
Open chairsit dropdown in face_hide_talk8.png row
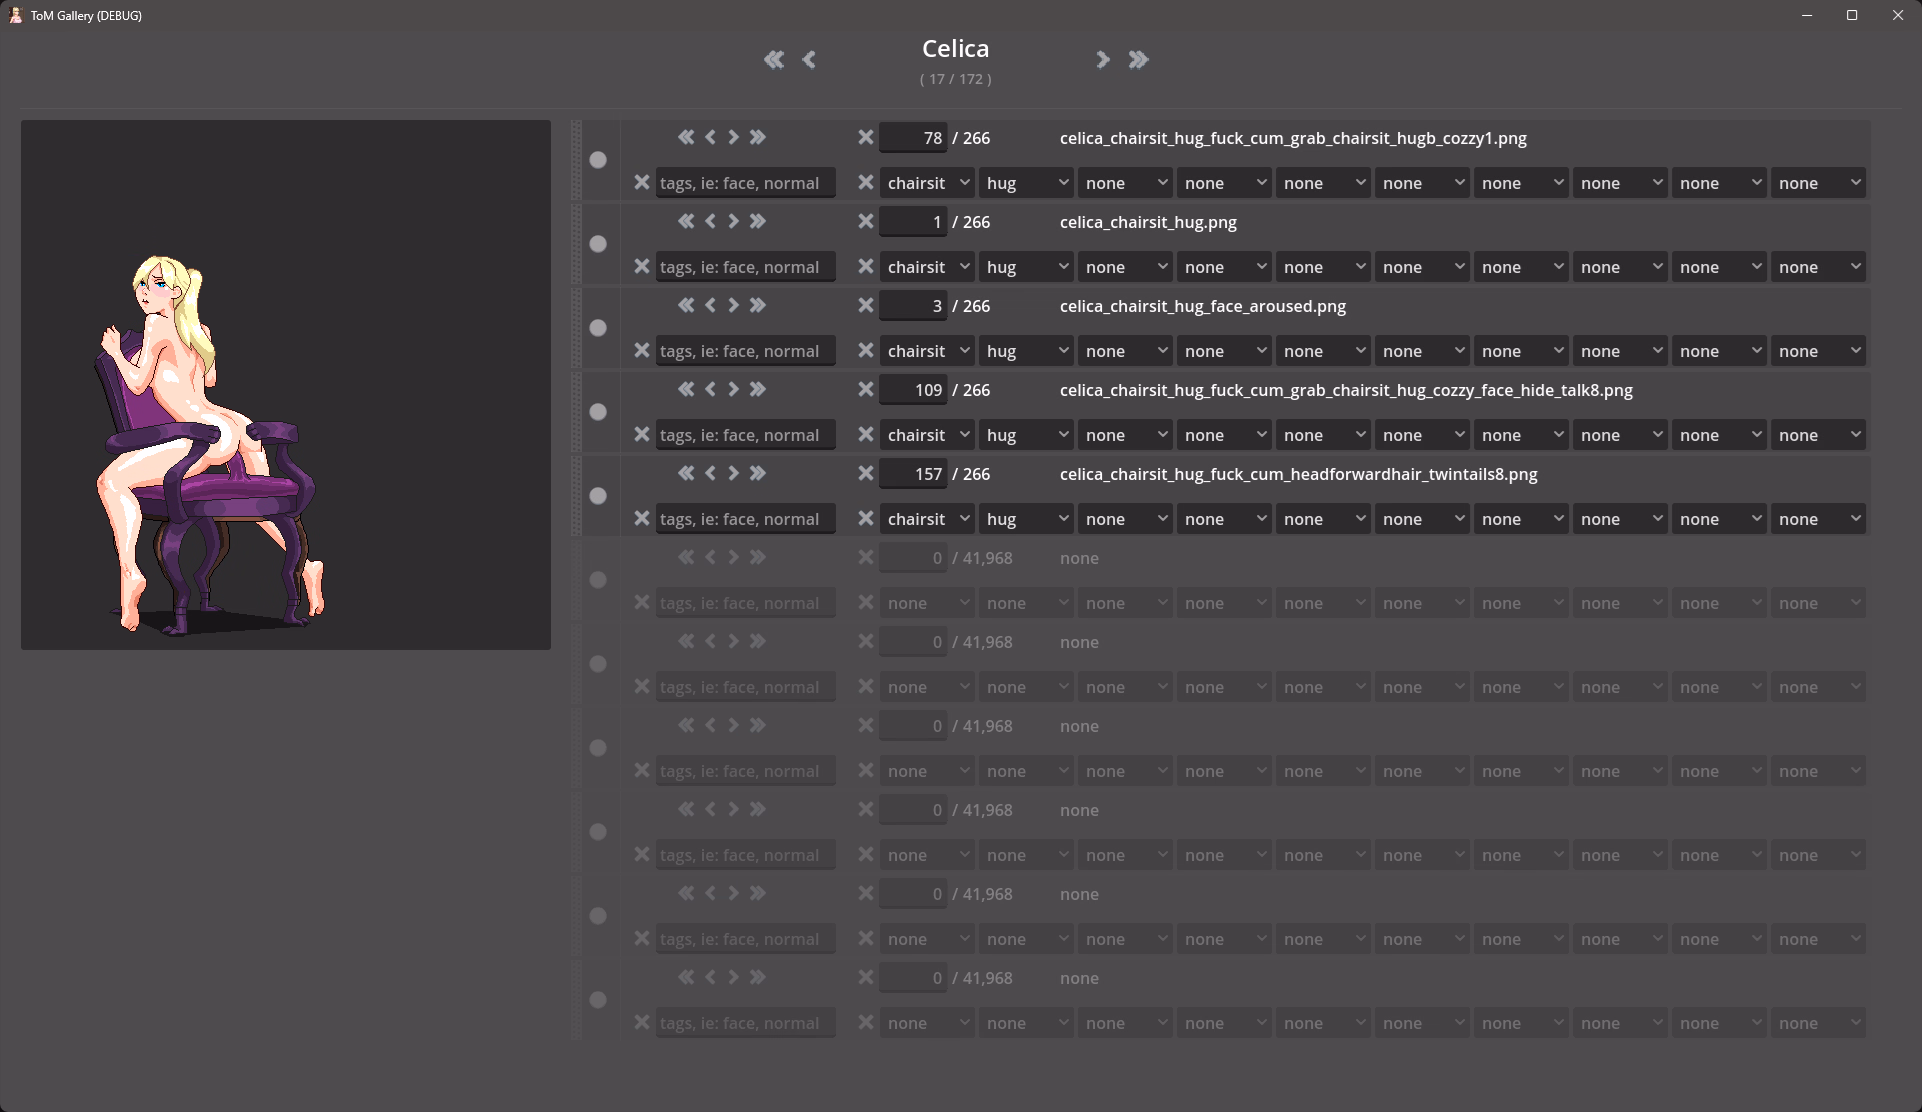coord(927,435)
